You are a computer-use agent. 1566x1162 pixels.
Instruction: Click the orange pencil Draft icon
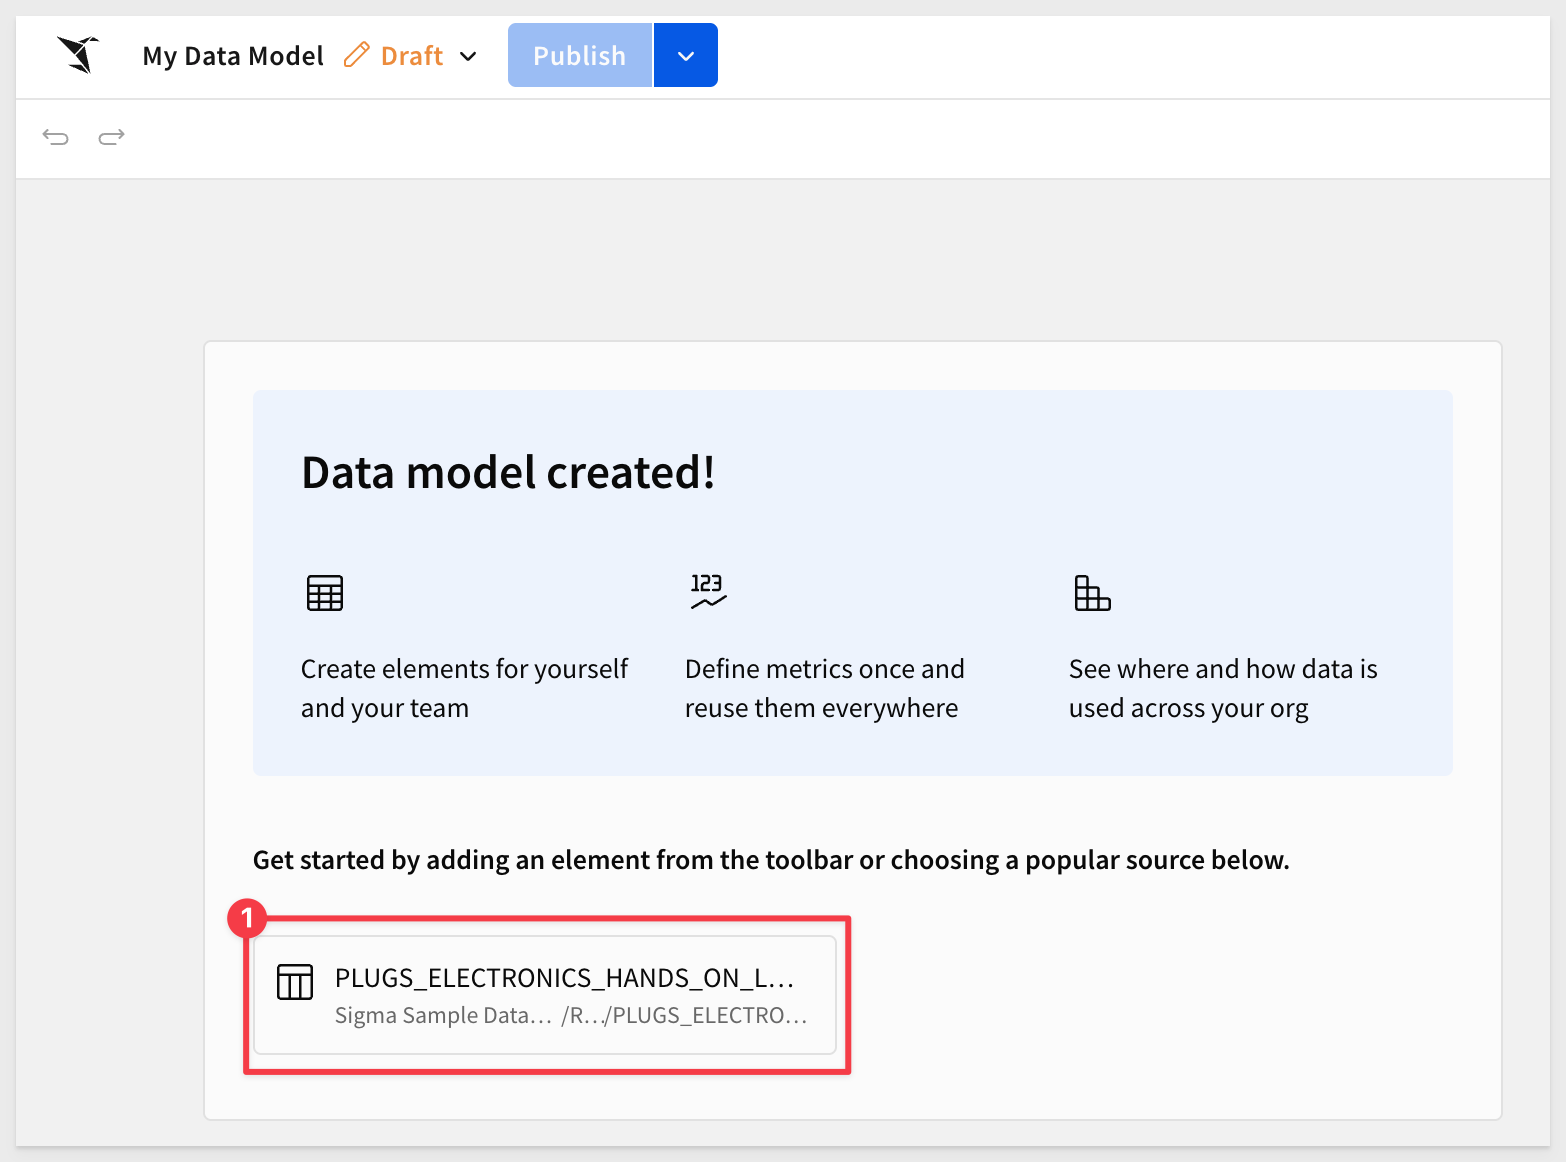pos(356,55)
